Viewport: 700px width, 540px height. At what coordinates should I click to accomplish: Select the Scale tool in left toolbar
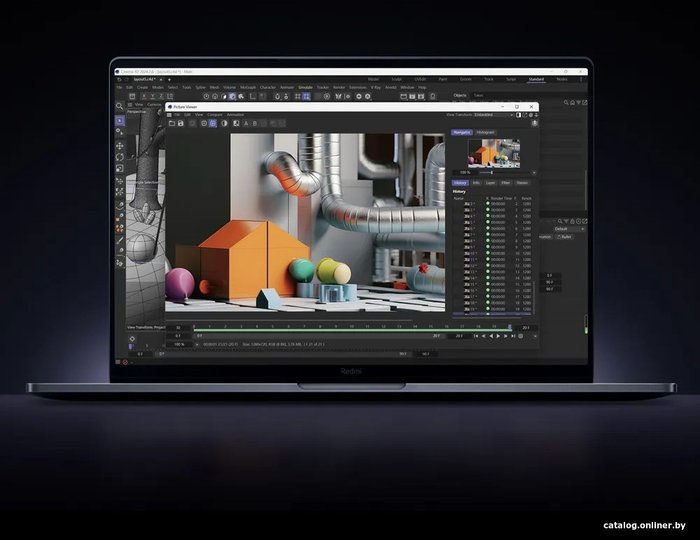pos(120,168)
